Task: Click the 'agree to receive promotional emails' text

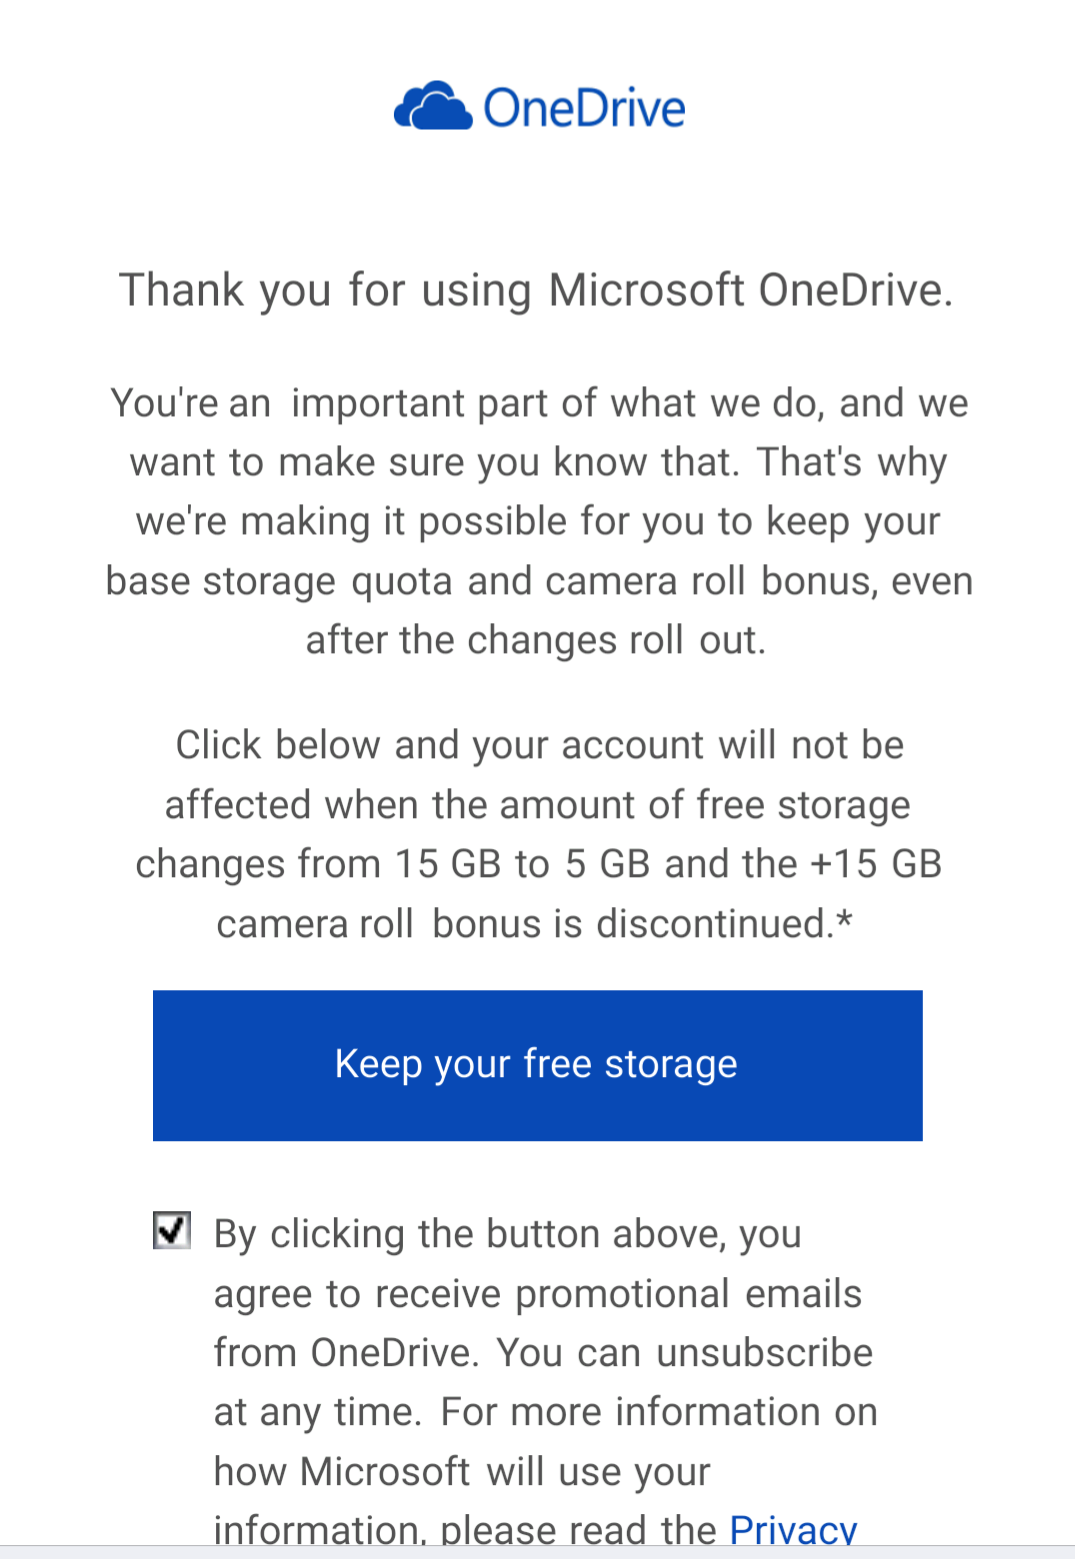Action: tap(538, 1294)
